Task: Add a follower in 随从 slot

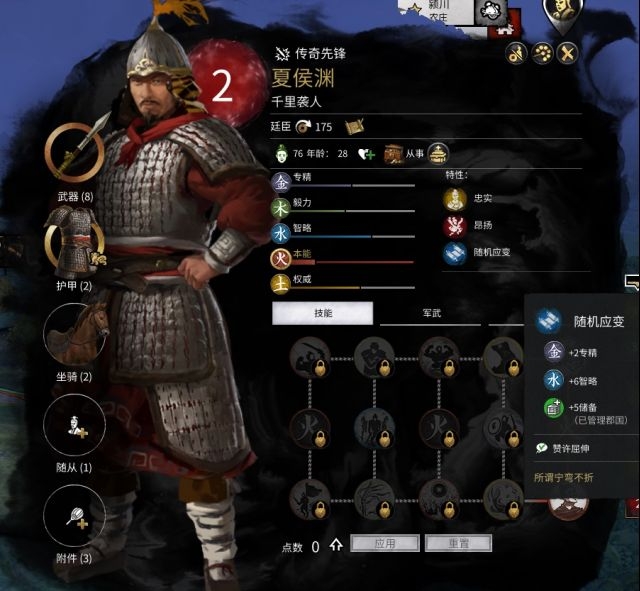Action: [74, 425]
